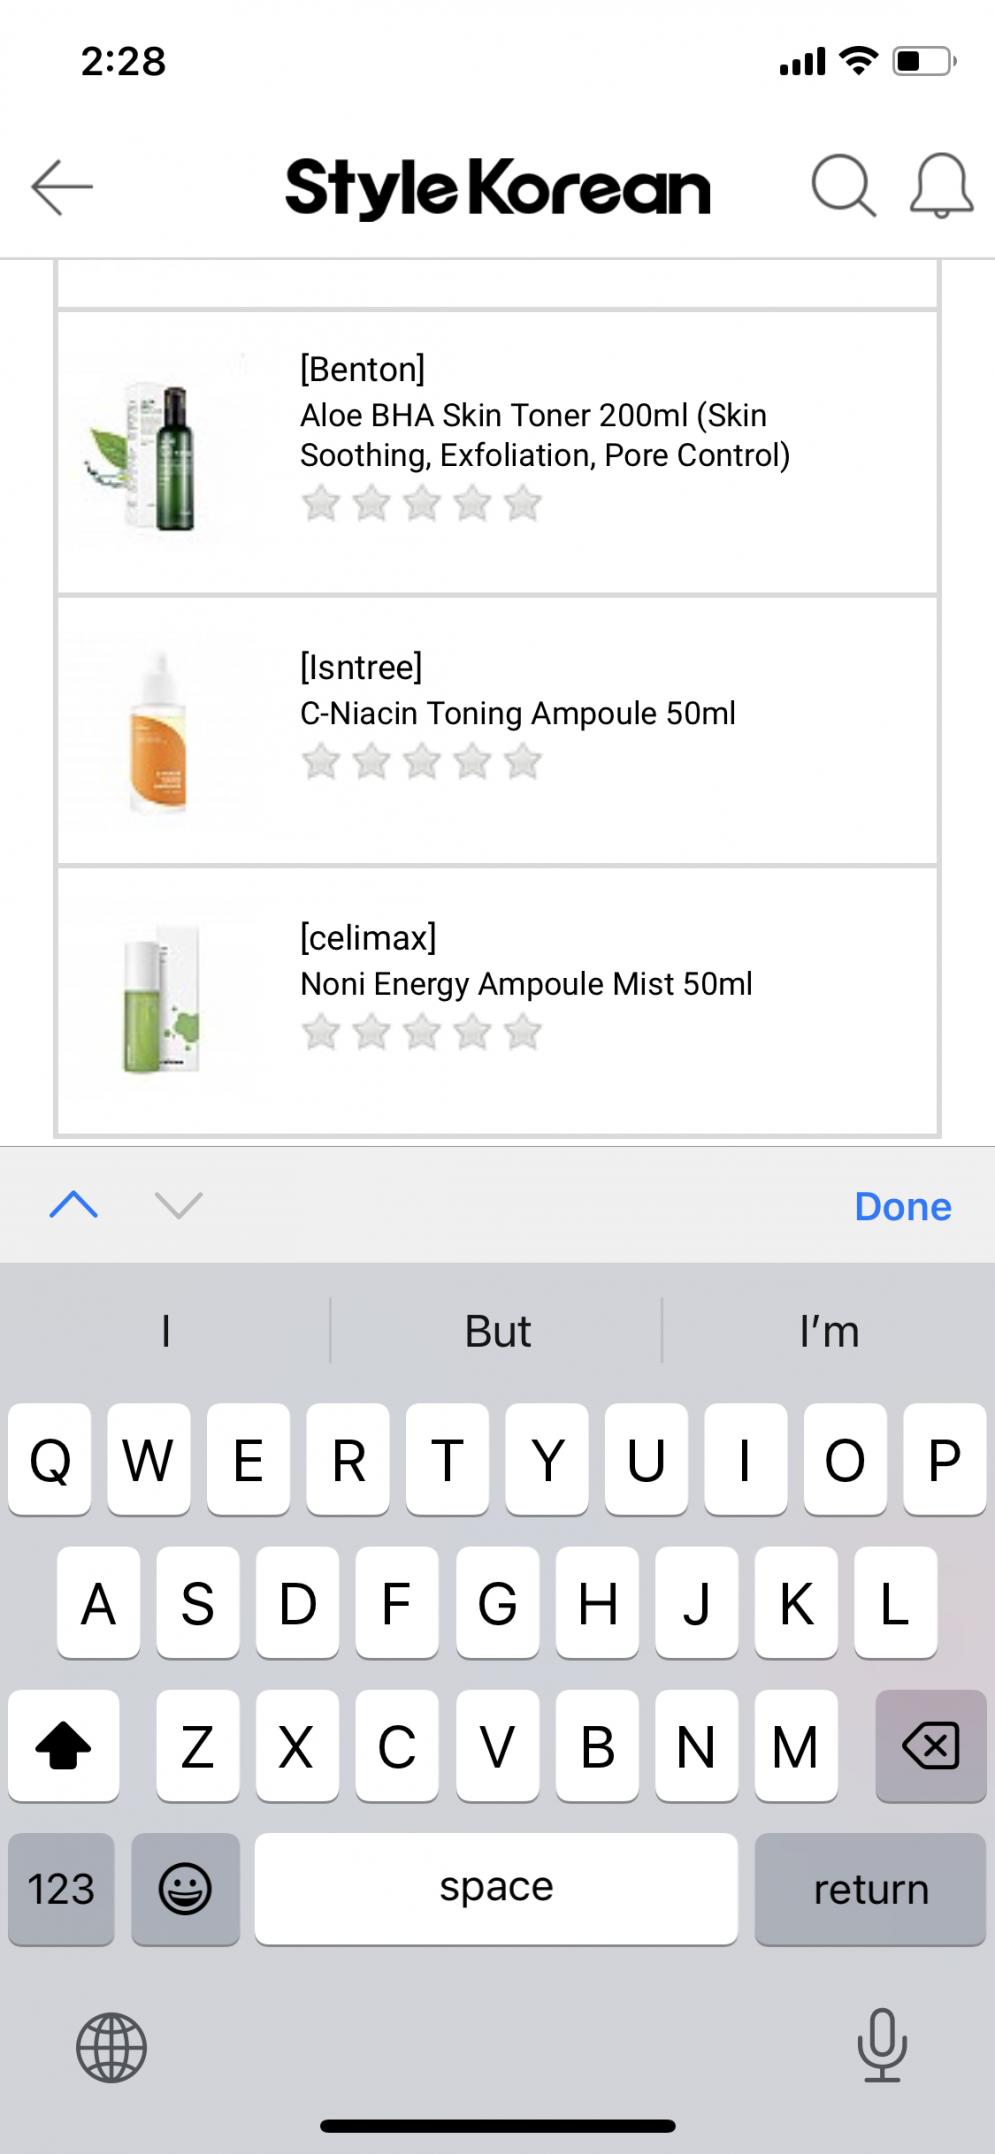Tap Done to dismiss keyboard

coord(902,1207)
